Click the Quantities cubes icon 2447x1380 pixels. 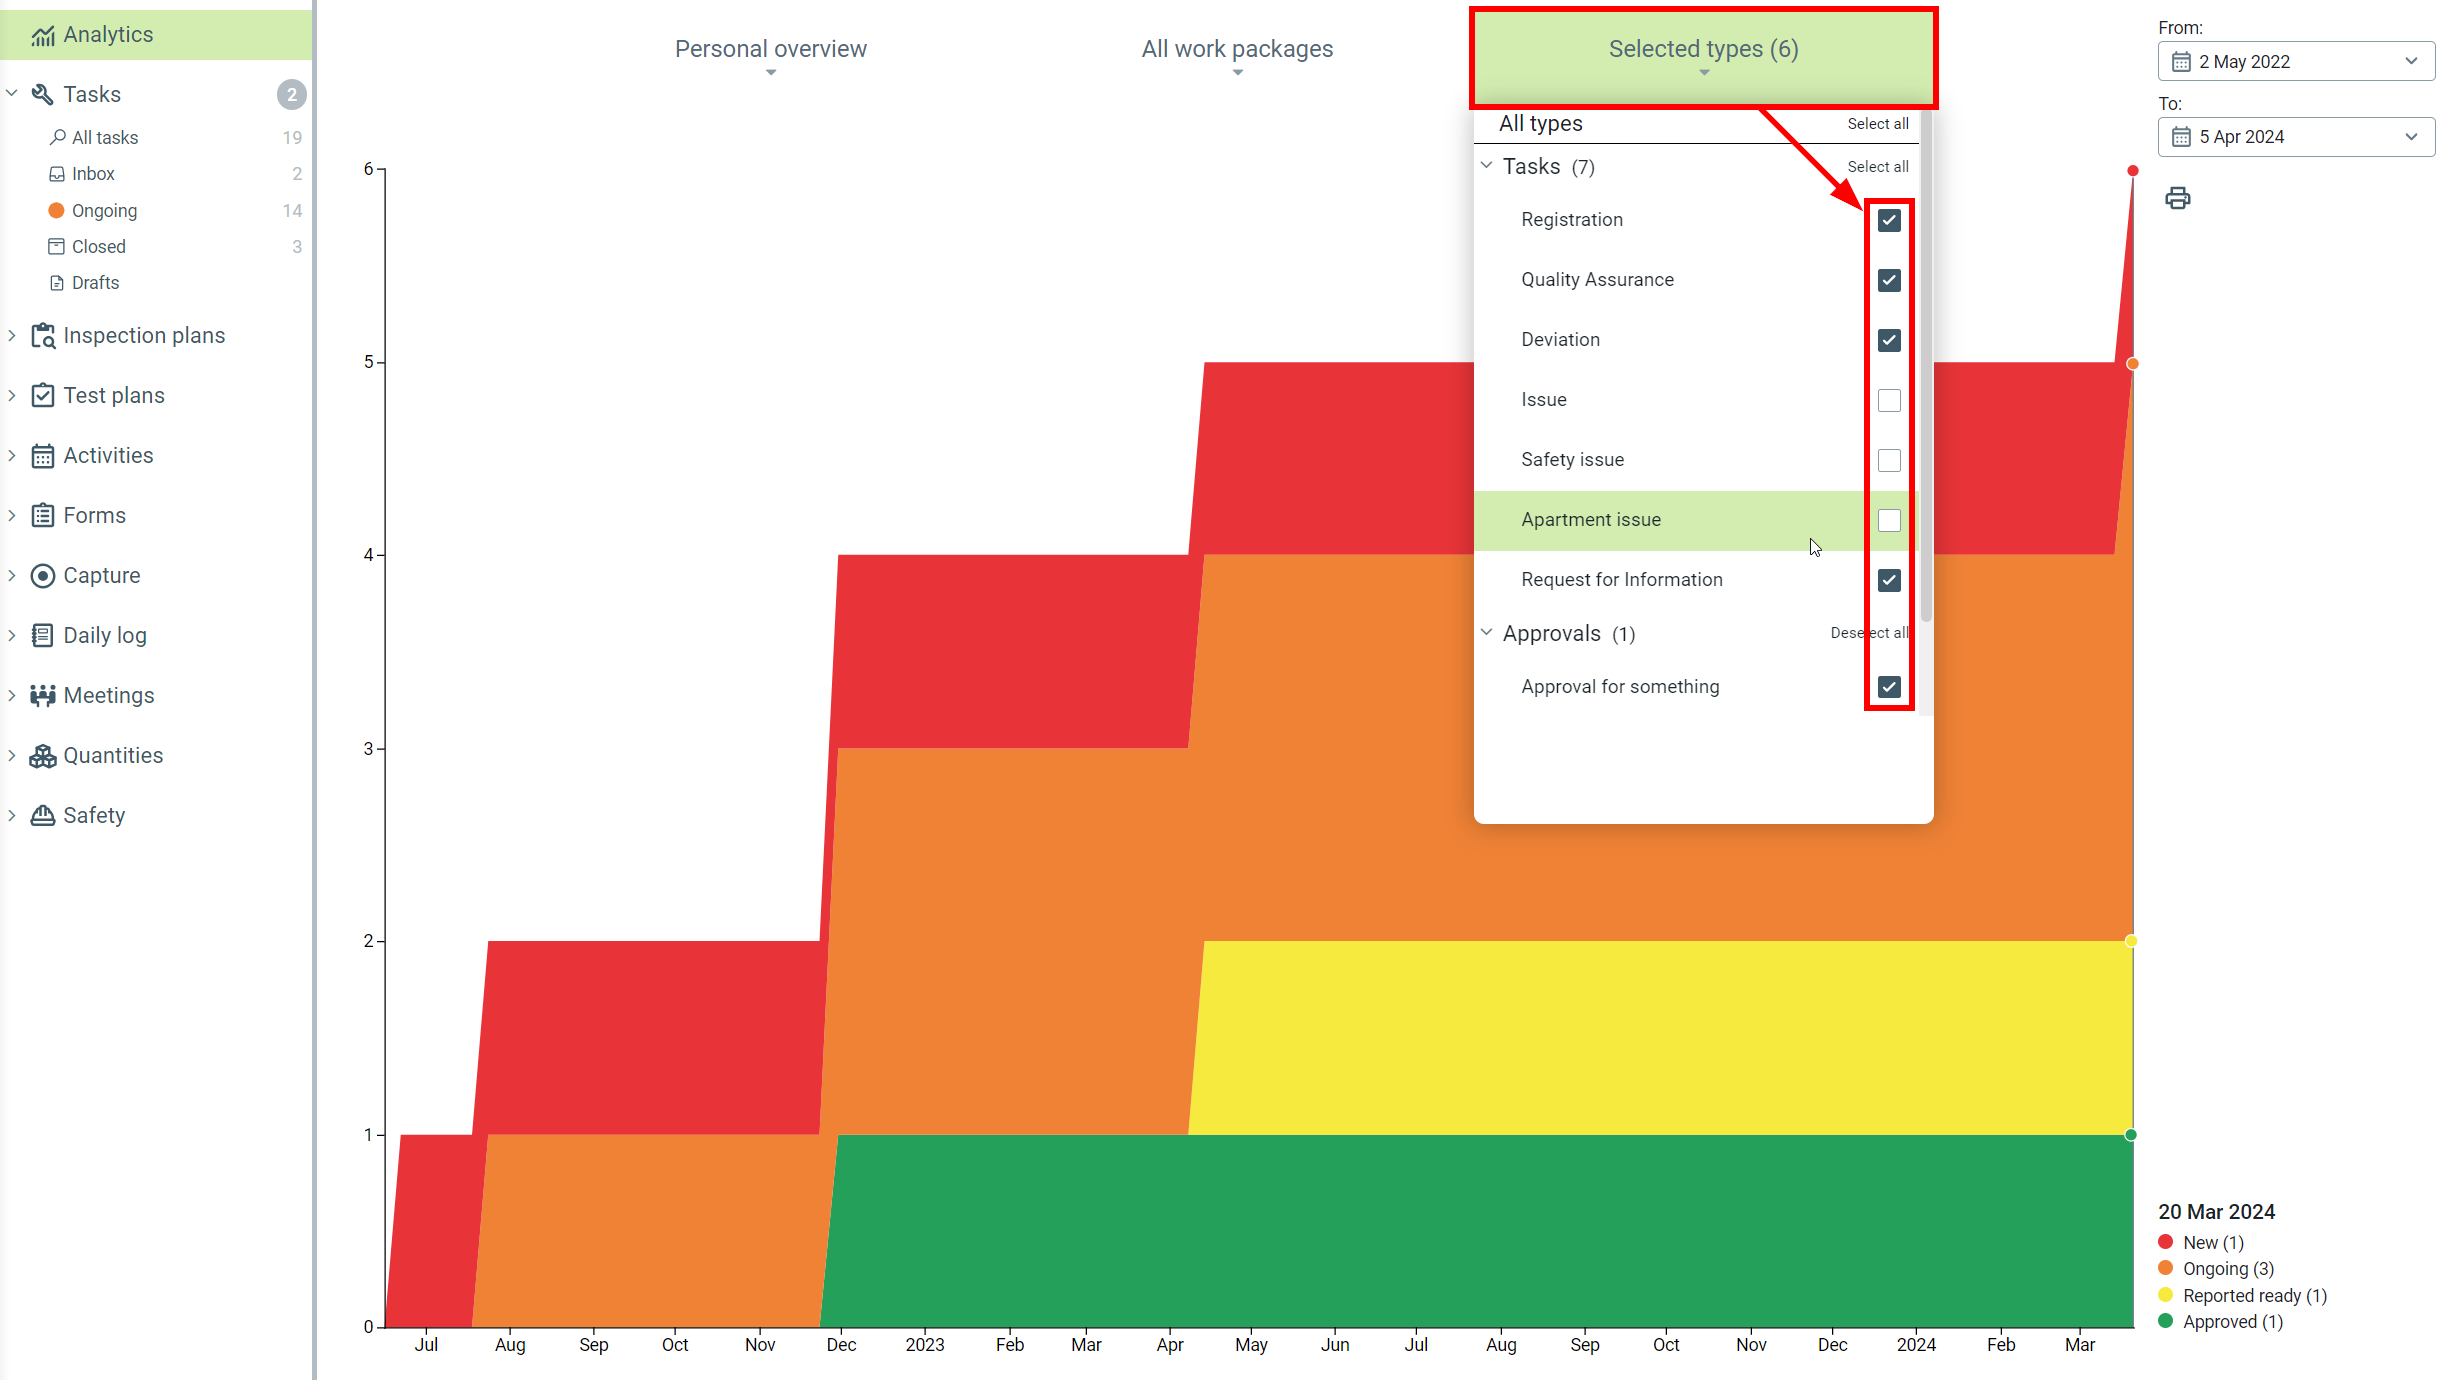coord(42,756)
